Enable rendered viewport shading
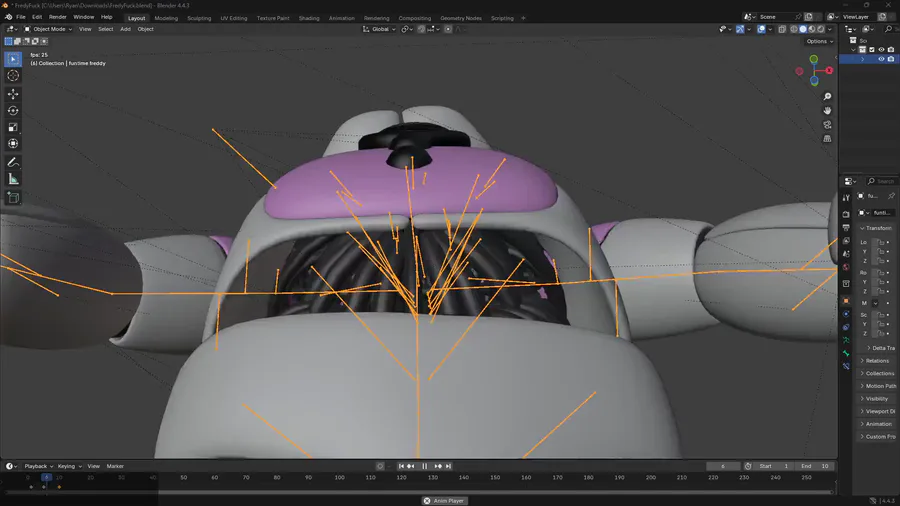This screenshot has width=900, height=506. 820,29
